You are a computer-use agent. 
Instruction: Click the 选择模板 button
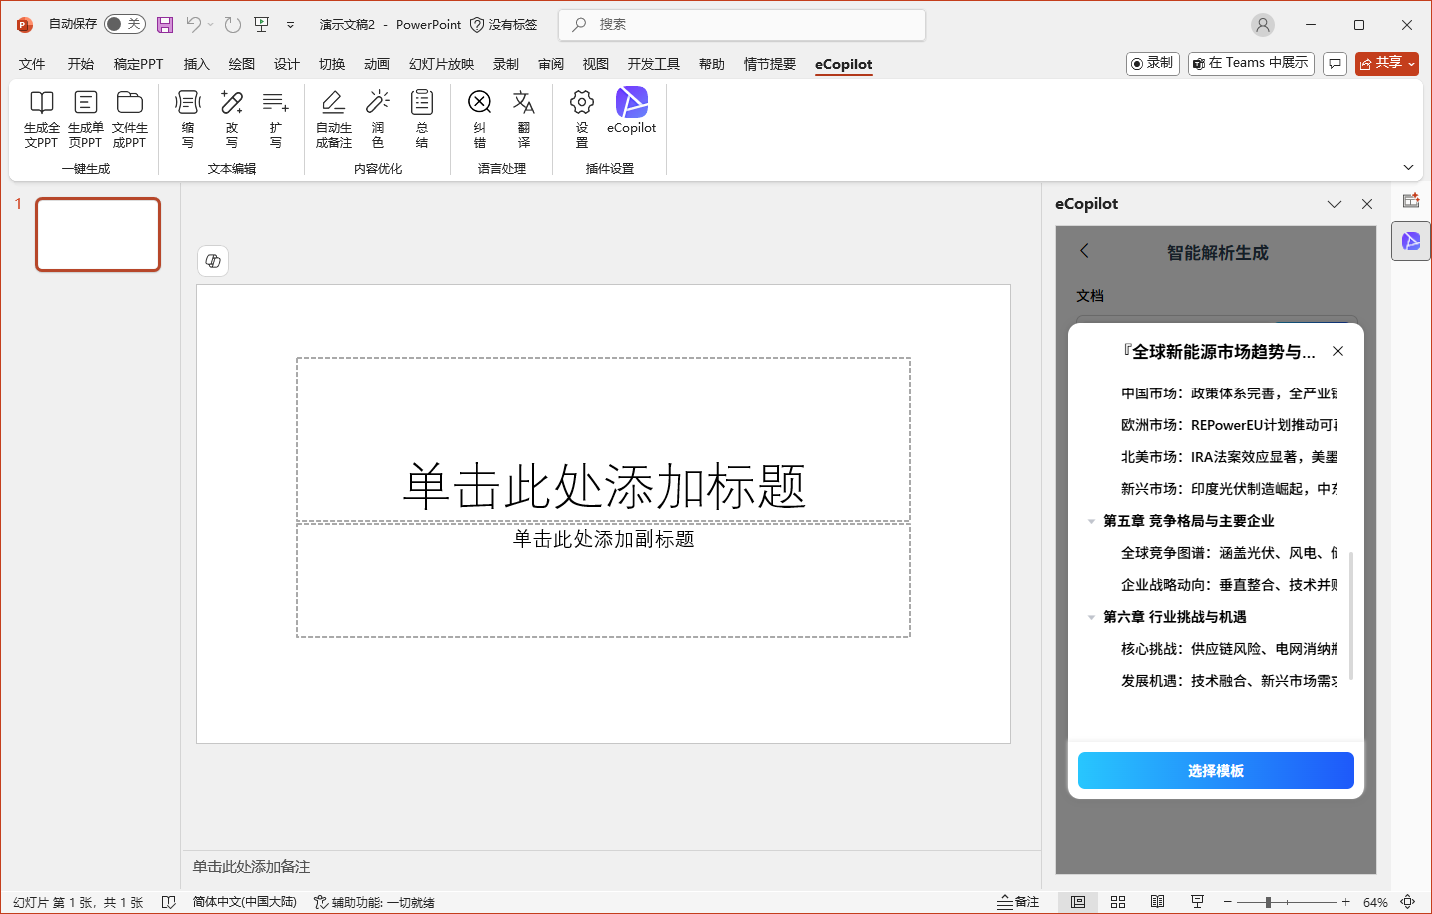(x=1215, y=771)
